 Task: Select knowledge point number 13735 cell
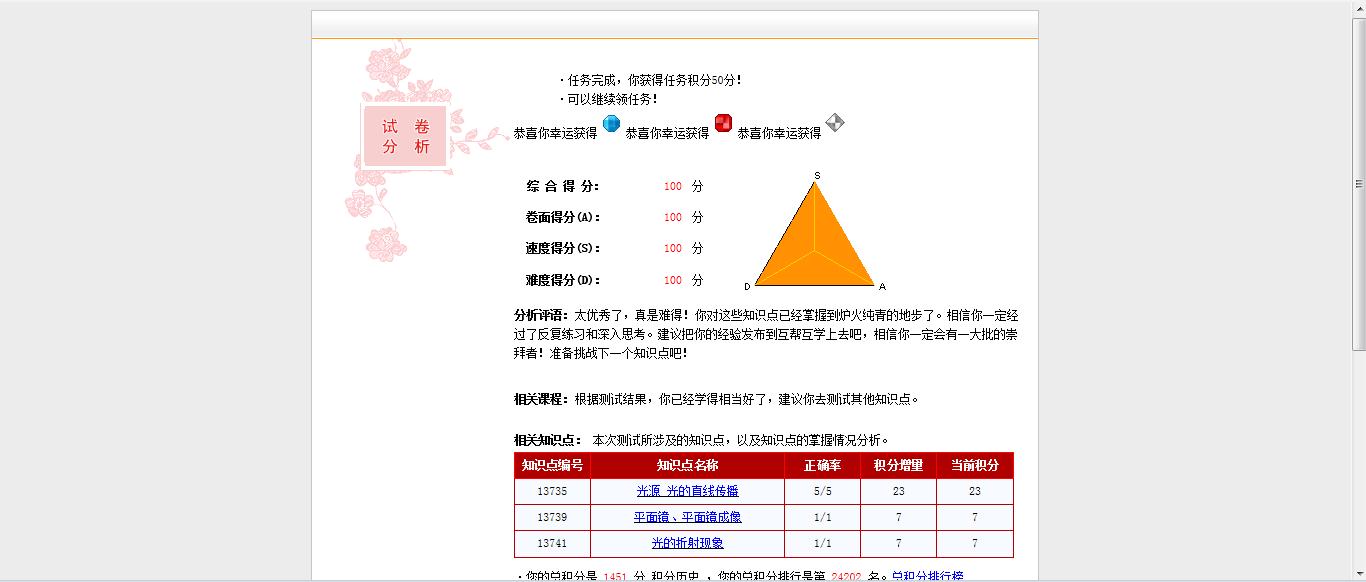tap(552, 491)
